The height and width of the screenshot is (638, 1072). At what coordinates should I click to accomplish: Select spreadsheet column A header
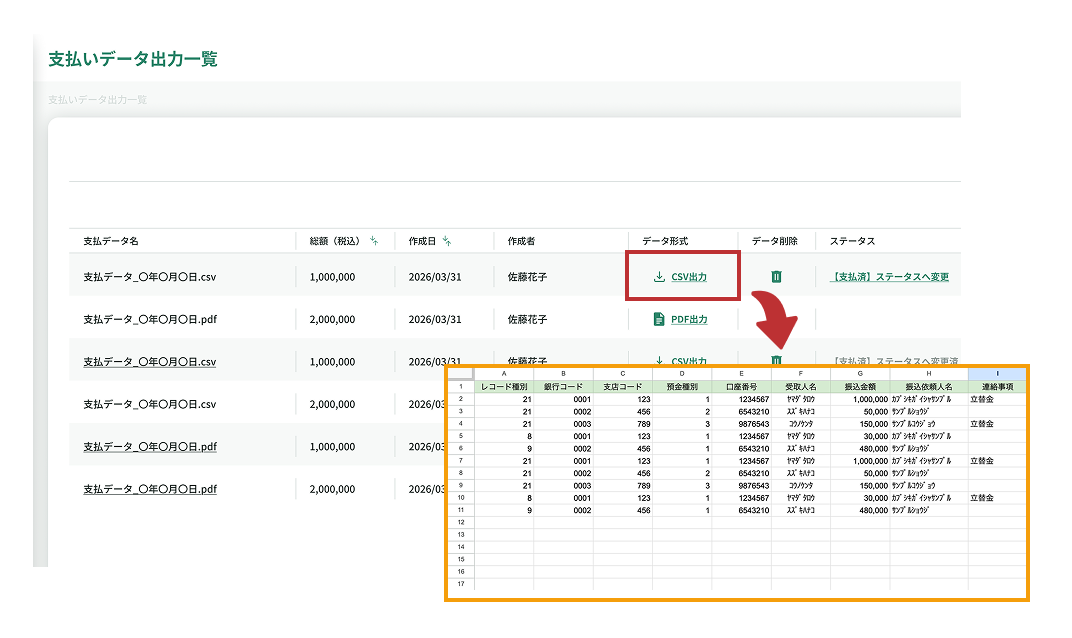pos(504,373)
